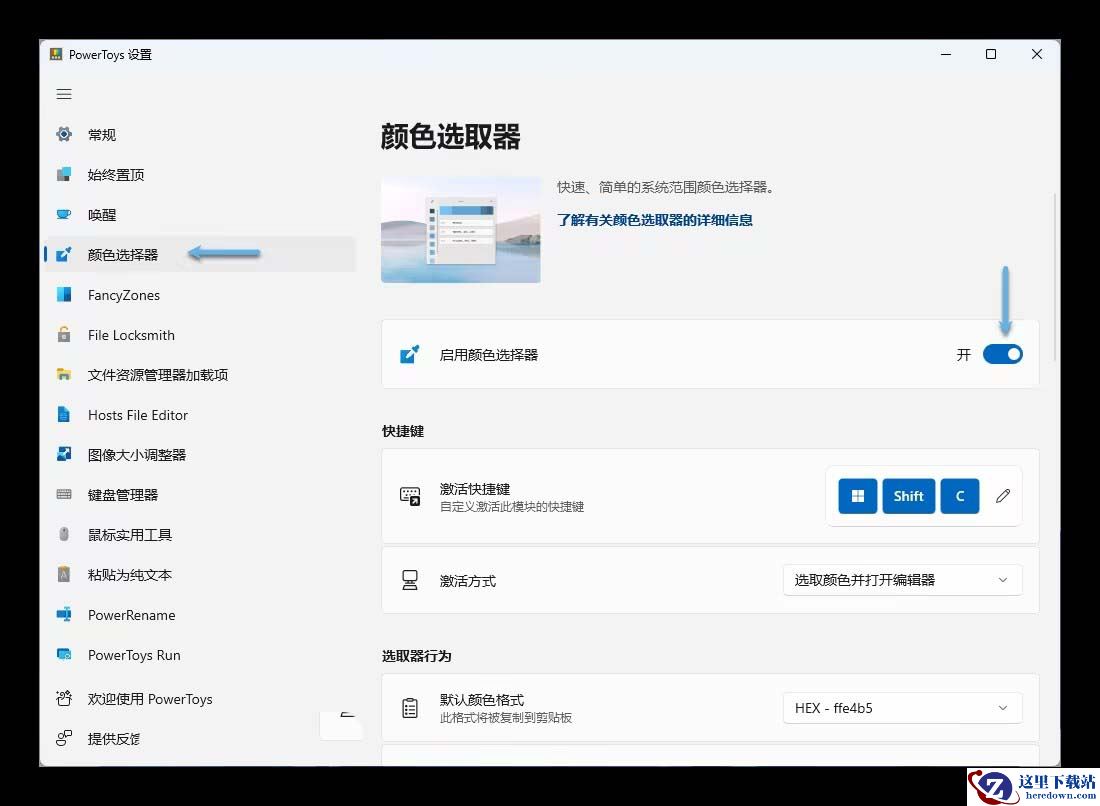Screen dimensions: 1100x806
Task: Go to Always on Top (始终置顶) page
Action: [x=200, y=174]
